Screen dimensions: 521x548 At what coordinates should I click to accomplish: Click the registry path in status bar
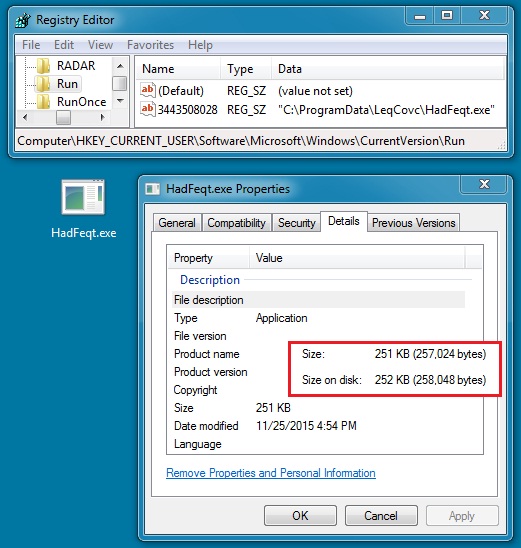pyautogui.click(x=241, y=141)
